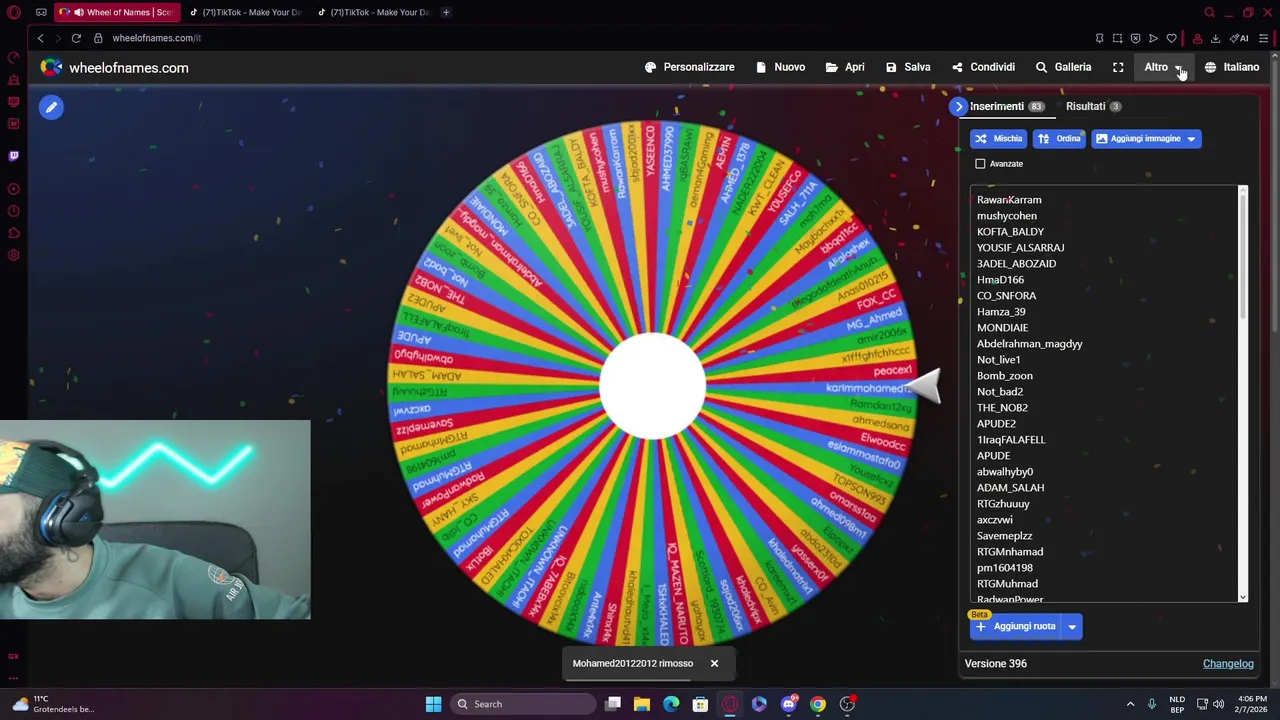Click the Windows taskbar search box

coord(523,704)
